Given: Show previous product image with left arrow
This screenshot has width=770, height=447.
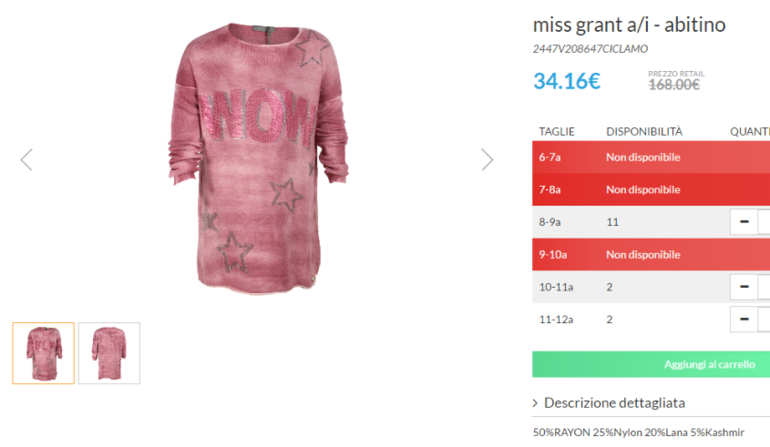Looking at the screenshot, I should click(x=27, y=160).
